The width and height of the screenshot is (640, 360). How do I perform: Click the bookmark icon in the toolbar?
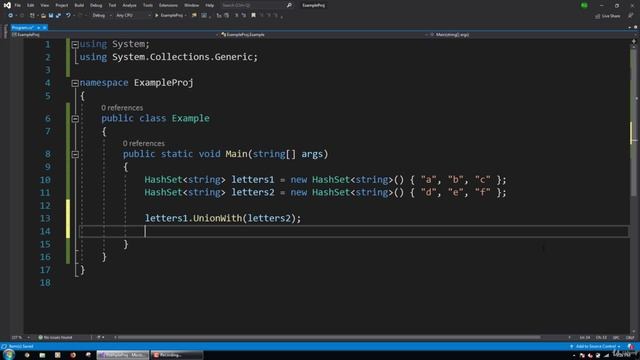click(x=253, y=16)
